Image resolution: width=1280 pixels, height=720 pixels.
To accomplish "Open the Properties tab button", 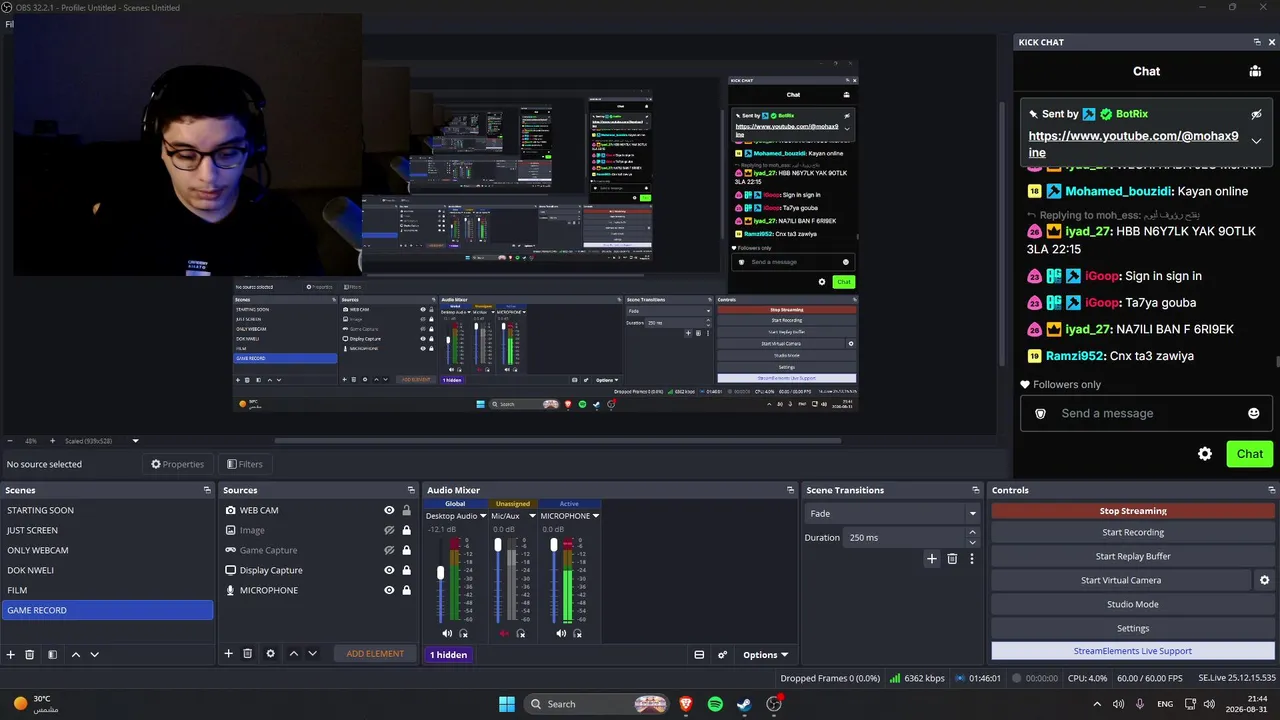I will (178, 464).
